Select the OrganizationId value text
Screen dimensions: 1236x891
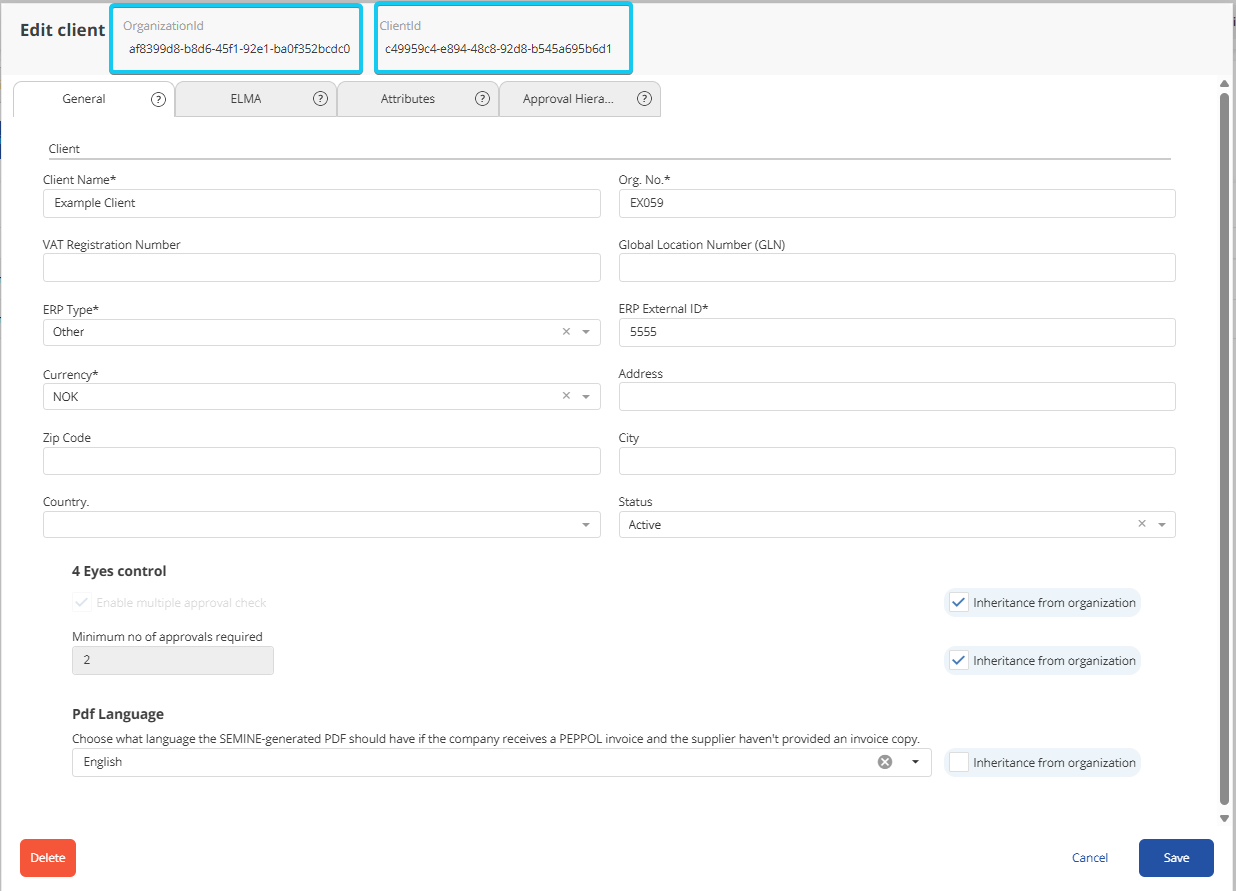point(239,48)
